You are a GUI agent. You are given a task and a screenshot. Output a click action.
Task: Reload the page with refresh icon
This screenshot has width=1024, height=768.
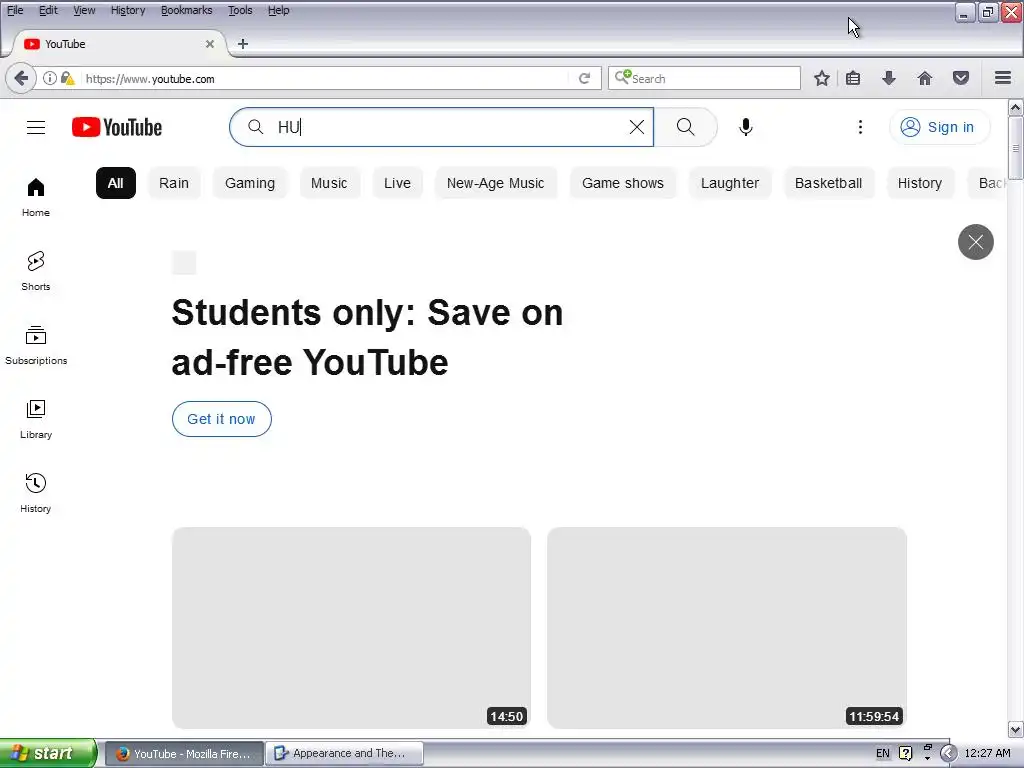tap(584, 78)
